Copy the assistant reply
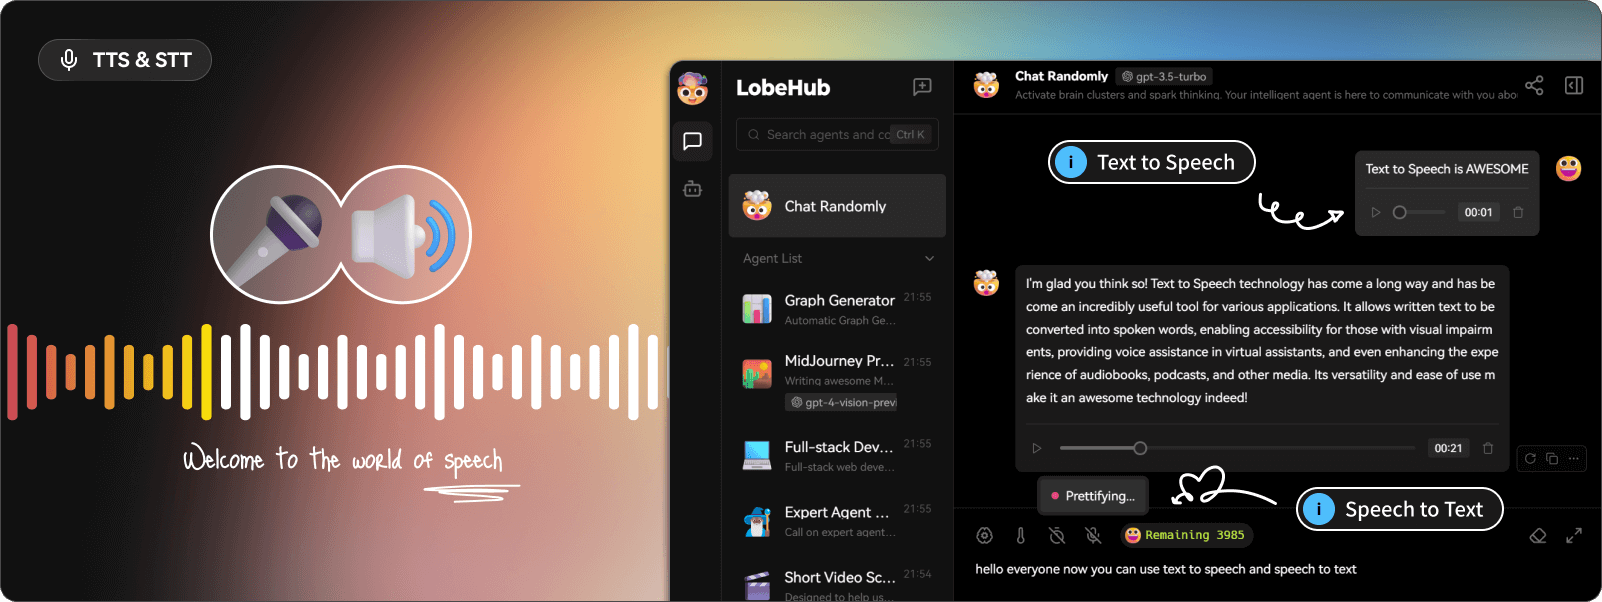Screen dimensions: 1602x602 click(1552, 458)
